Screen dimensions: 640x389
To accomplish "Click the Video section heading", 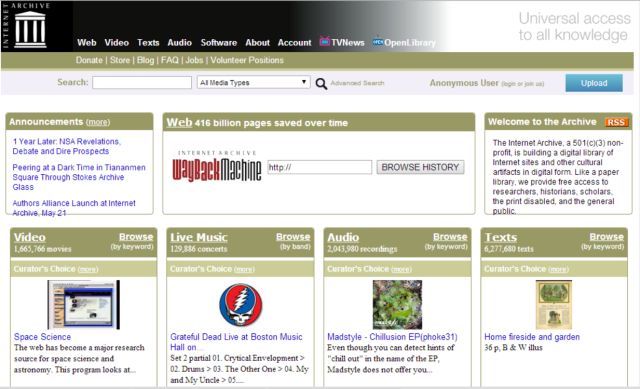I will tap(30, 237).
